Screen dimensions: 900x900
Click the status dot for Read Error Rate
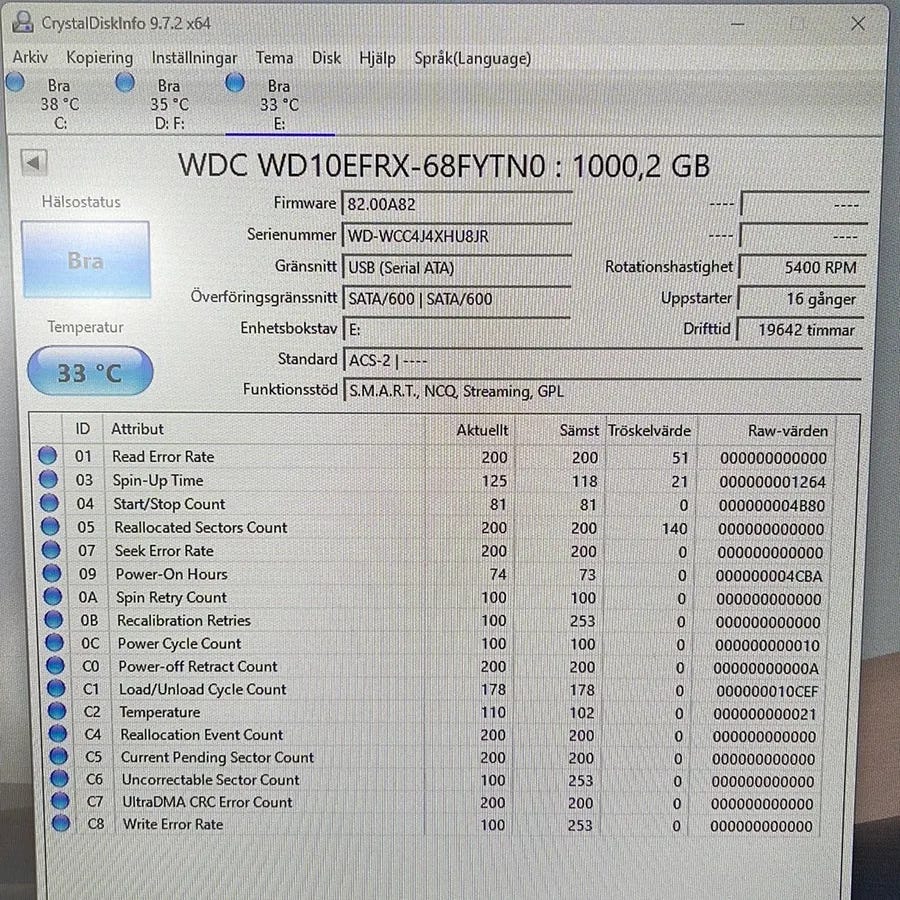coord(48,456)
